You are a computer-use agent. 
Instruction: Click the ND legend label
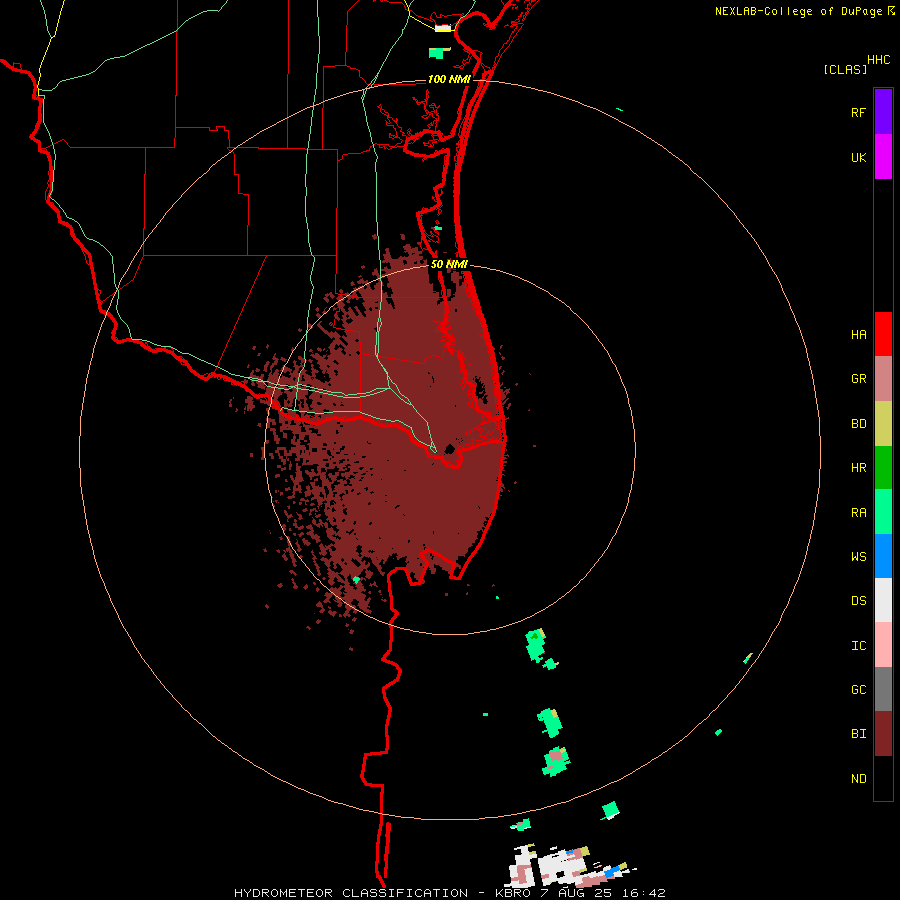pos(858,779)
